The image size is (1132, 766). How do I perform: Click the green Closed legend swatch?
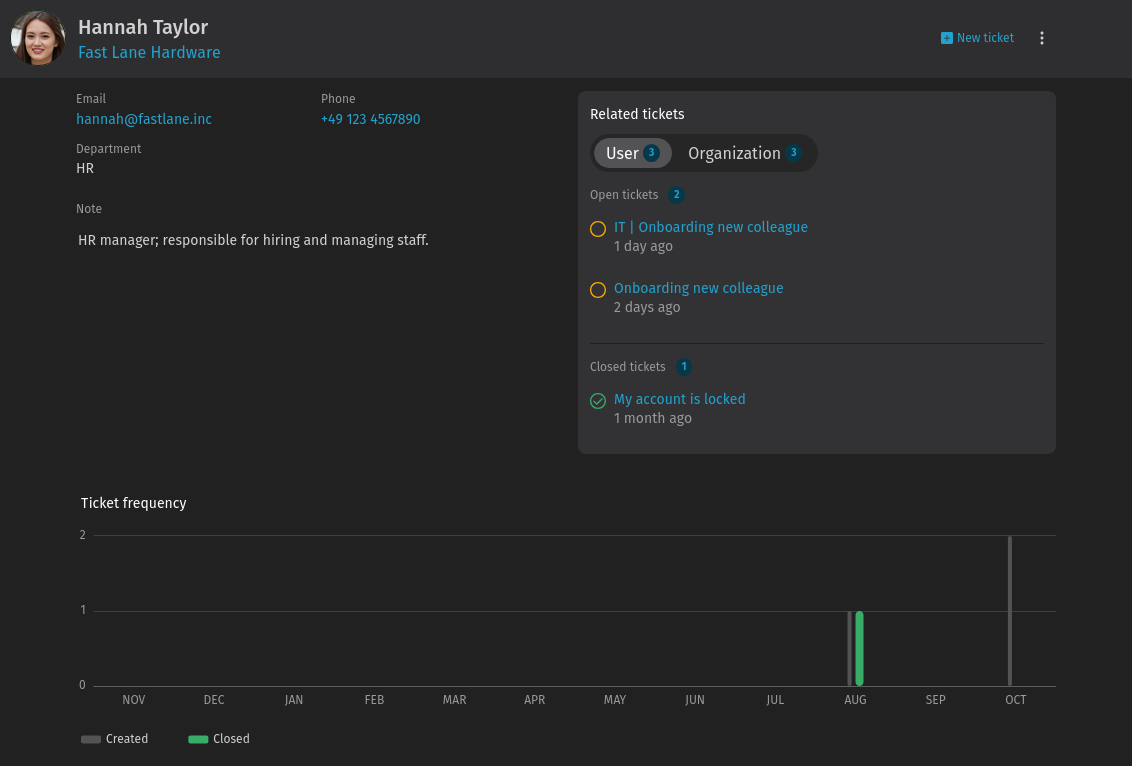(x=198, y=739)
